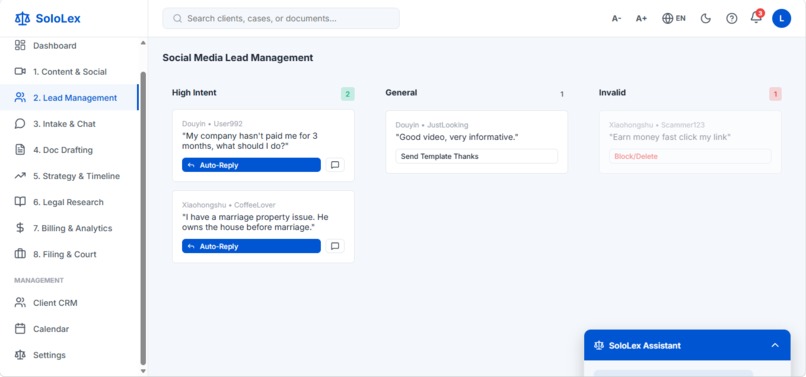Open notifications bell with badge 3
Screen dimensions: 806x377
(756, 17)
